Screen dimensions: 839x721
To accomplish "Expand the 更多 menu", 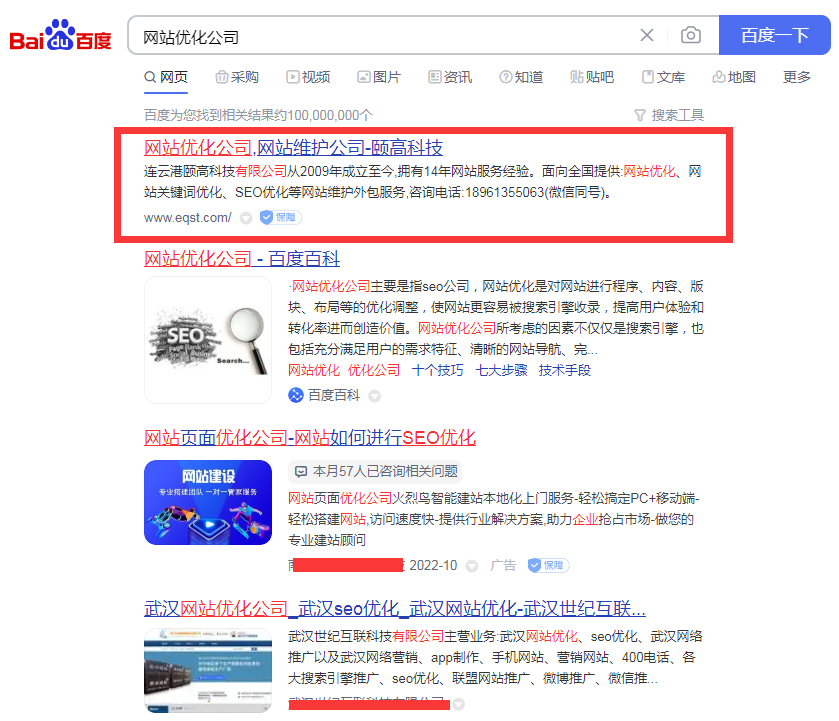I will click(x=797, y=78).
